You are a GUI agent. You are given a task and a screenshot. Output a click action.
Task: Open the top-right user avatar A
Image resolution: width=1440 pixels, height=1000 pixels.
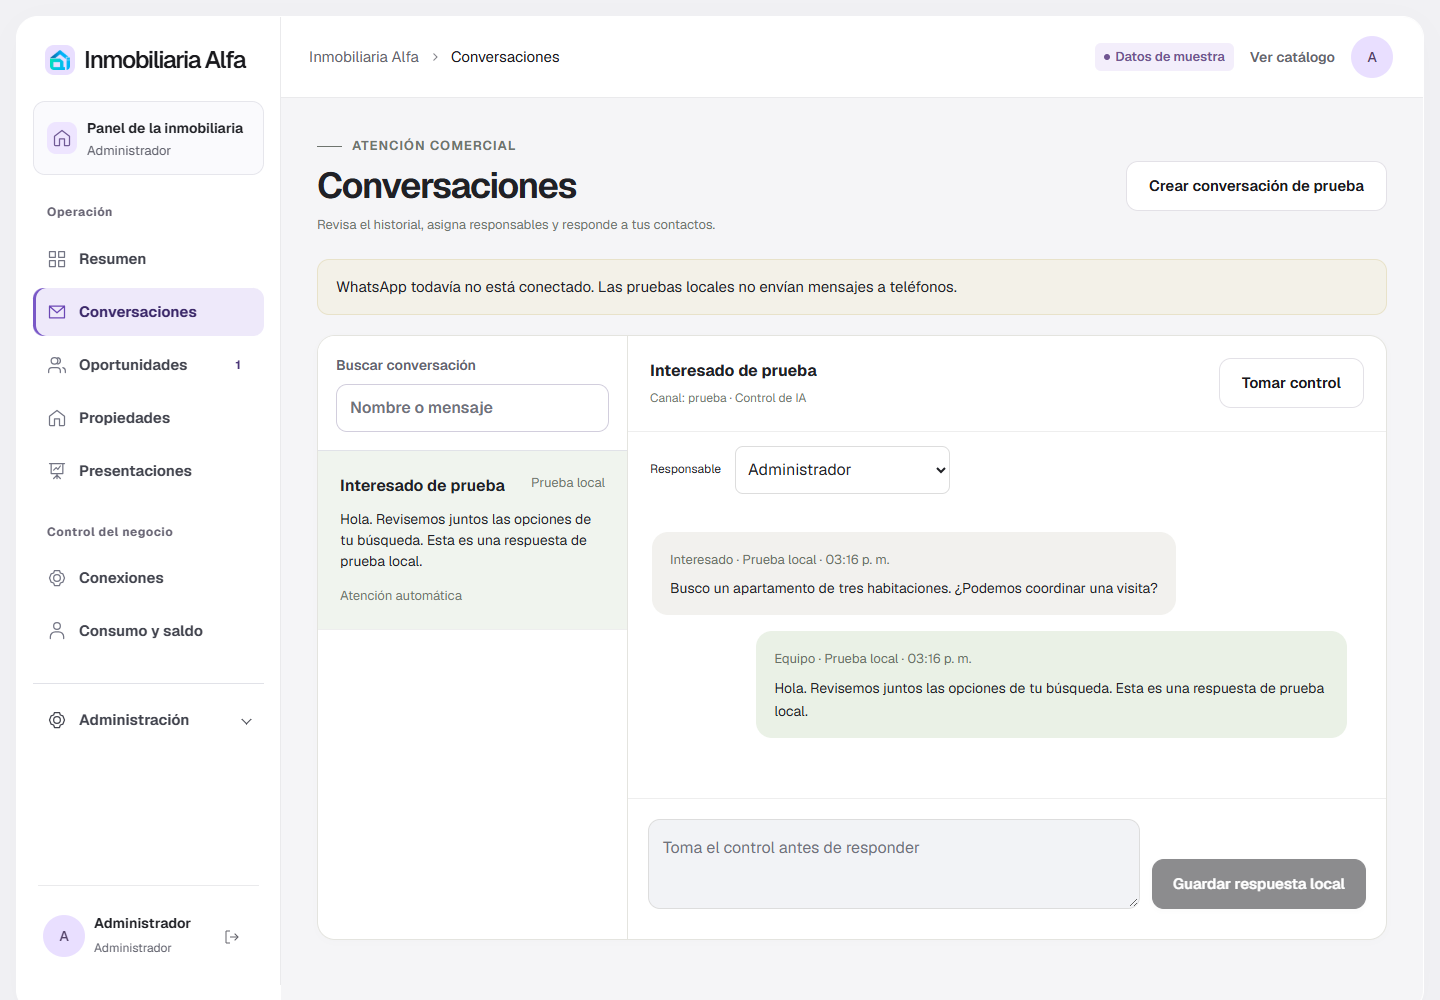[1372, 57]
